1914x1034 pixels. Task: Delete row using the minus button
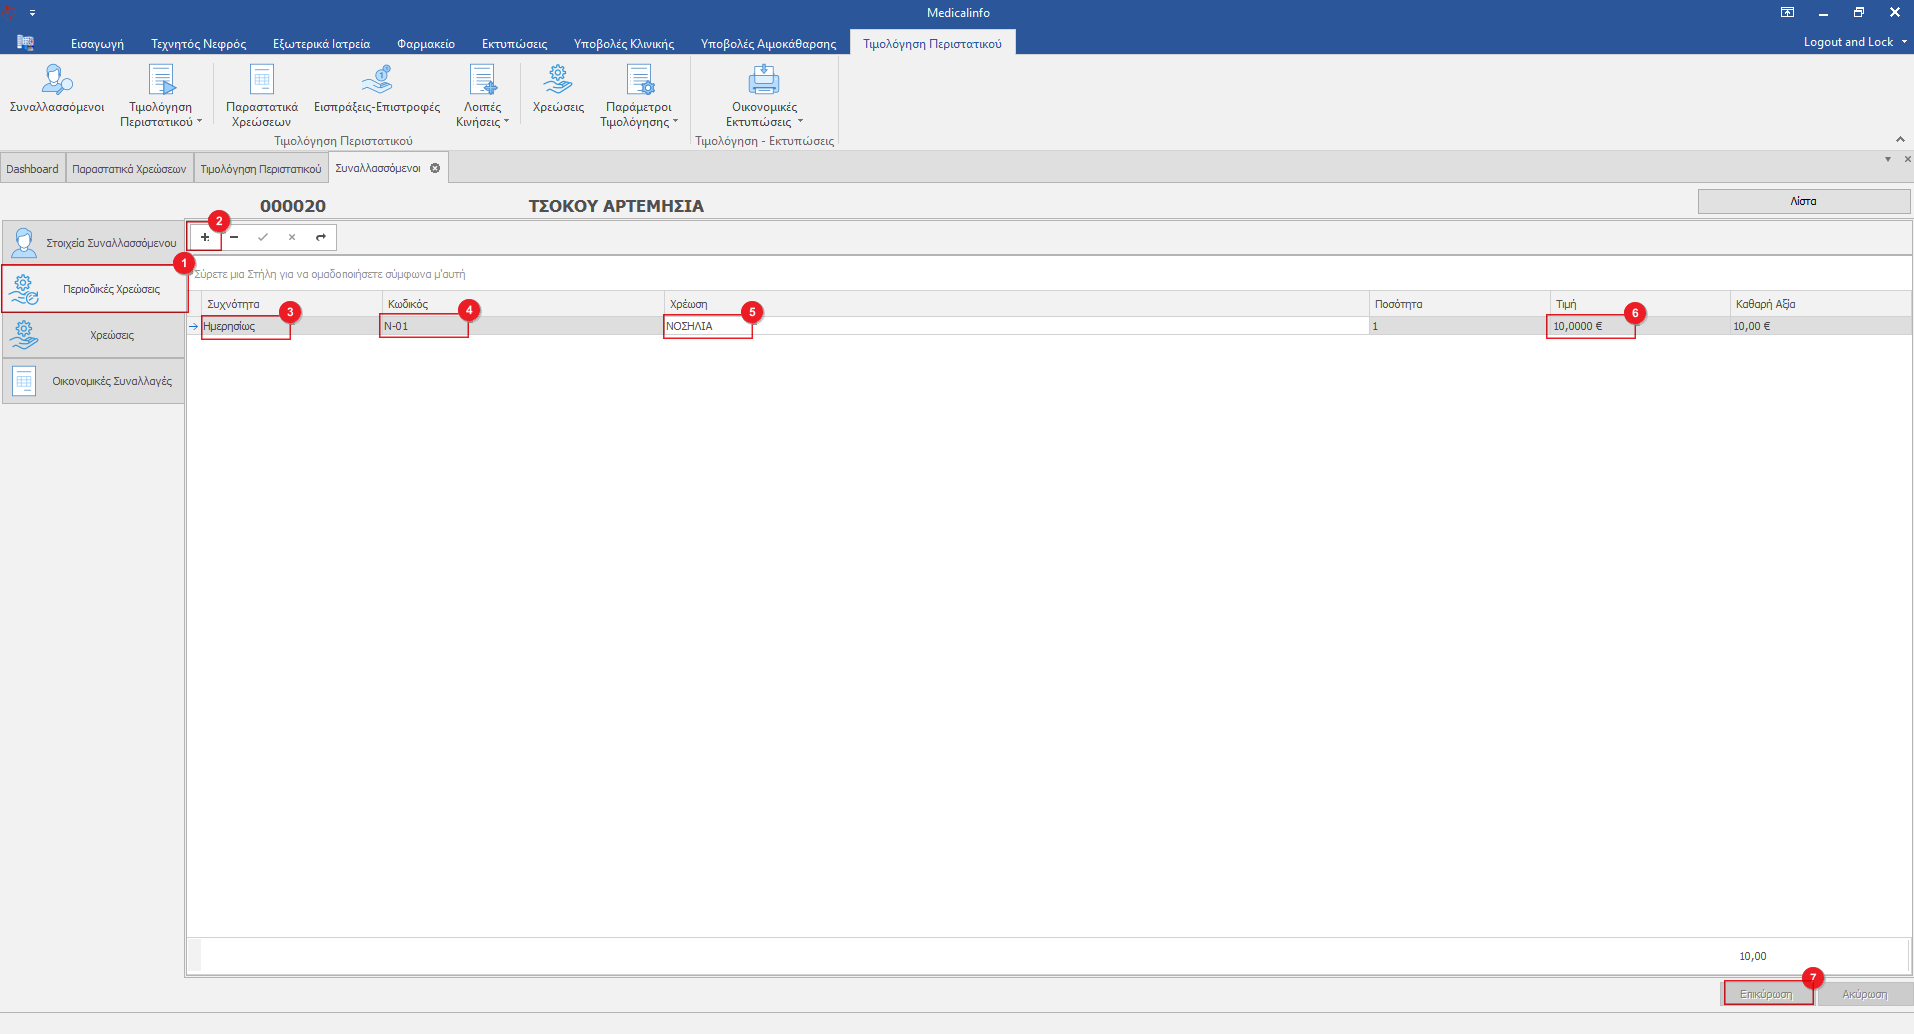234,238
